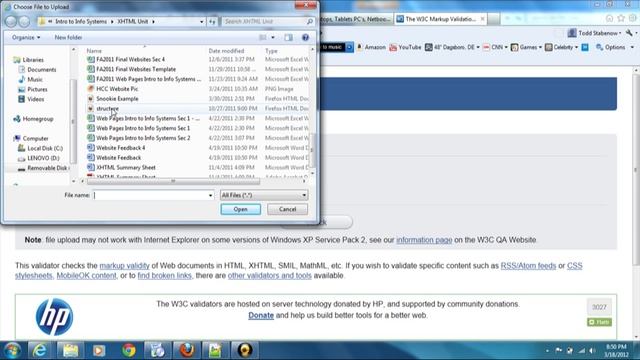Expand the Games toolbar dropdown
Screen dimensions: 640x360
pyautogui.click(x=540, y=47)
